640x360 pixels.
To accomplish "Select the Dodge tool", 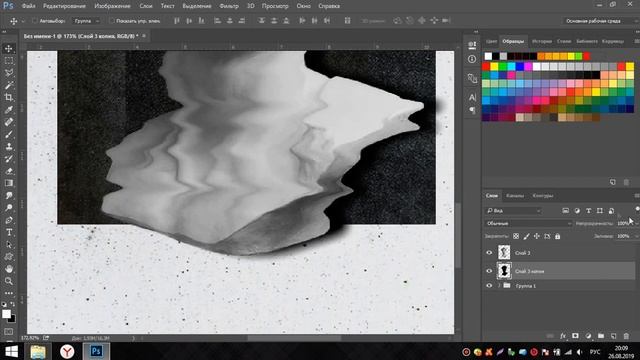I will click(9, 208).
